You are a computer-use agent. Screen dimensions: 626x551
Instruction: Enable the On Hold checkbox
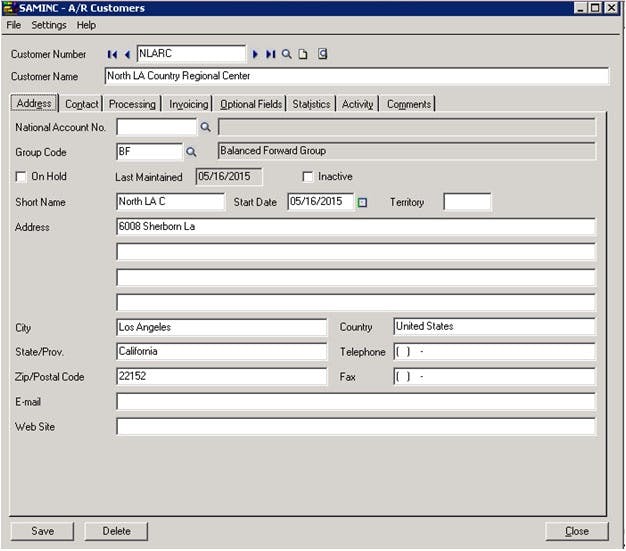pyautogui.click(x=21, y=176)
